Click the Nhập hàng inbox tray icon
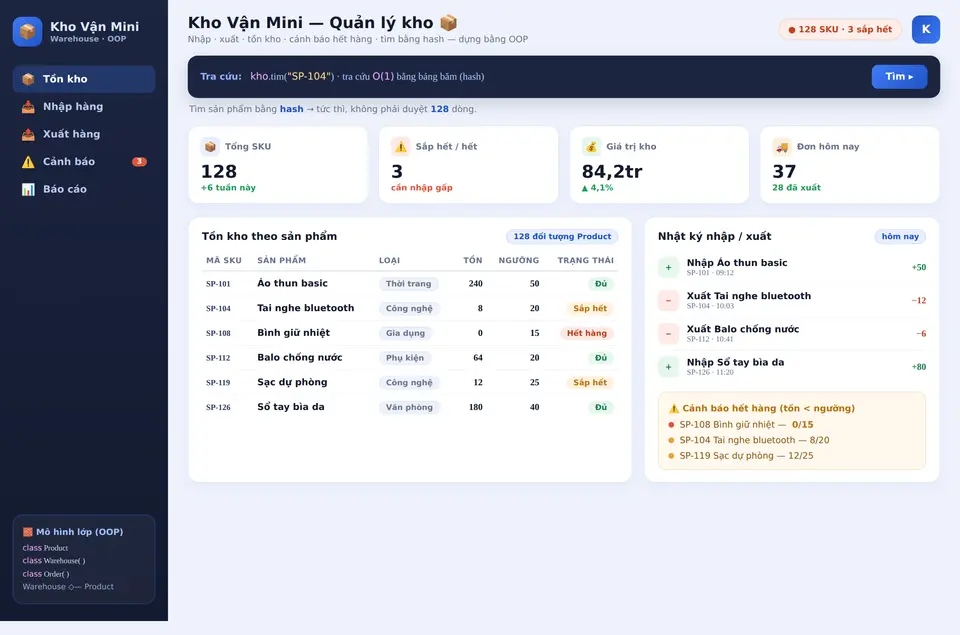 [x=28, y=107]
